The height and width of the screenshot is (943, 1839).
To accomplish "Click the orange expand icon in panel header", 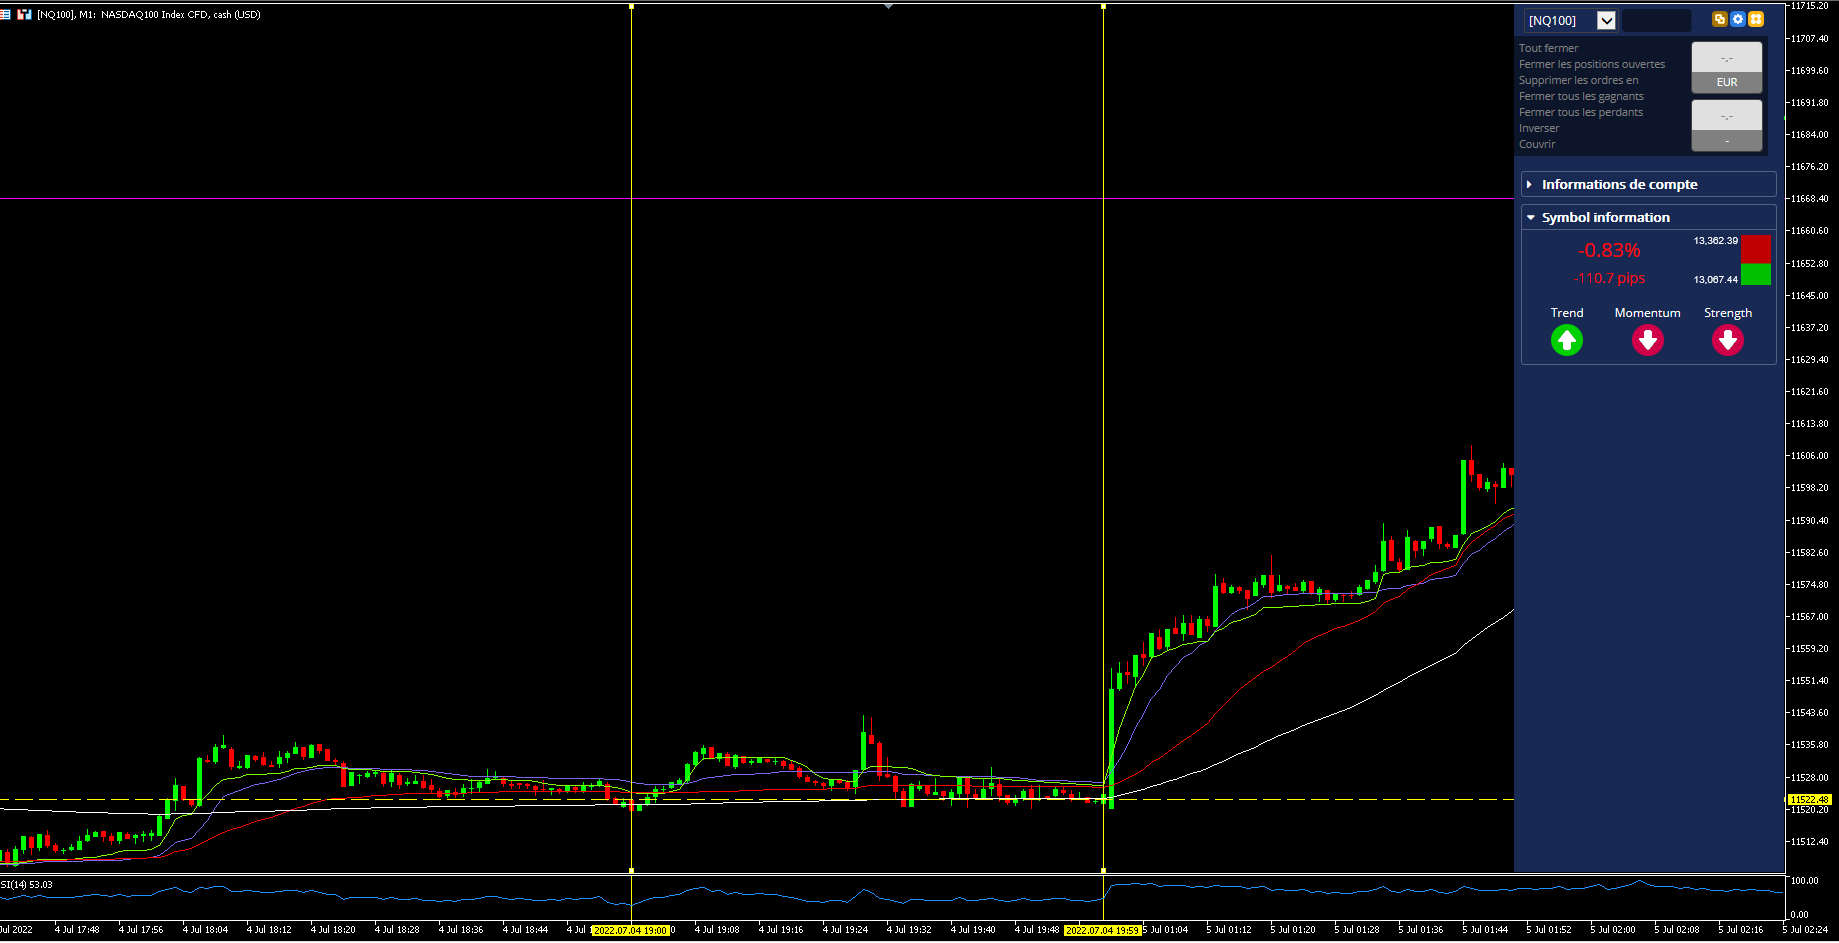I will pyautogui.click(x=1756, y=19).
